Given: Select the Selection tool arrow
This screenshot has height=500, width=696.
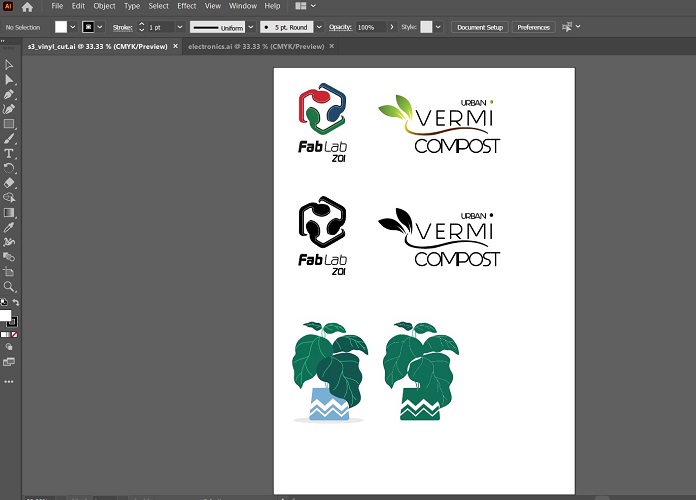Looking at the screenshot, I should pyautogui.click(x=8, y=65).
